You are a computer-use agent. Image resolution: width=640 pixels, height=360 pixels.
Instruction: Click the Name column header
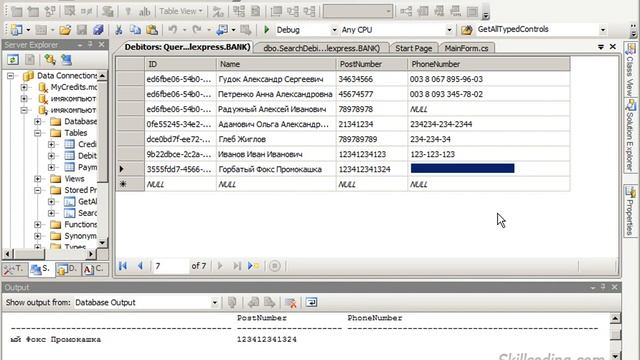point(276,64)
